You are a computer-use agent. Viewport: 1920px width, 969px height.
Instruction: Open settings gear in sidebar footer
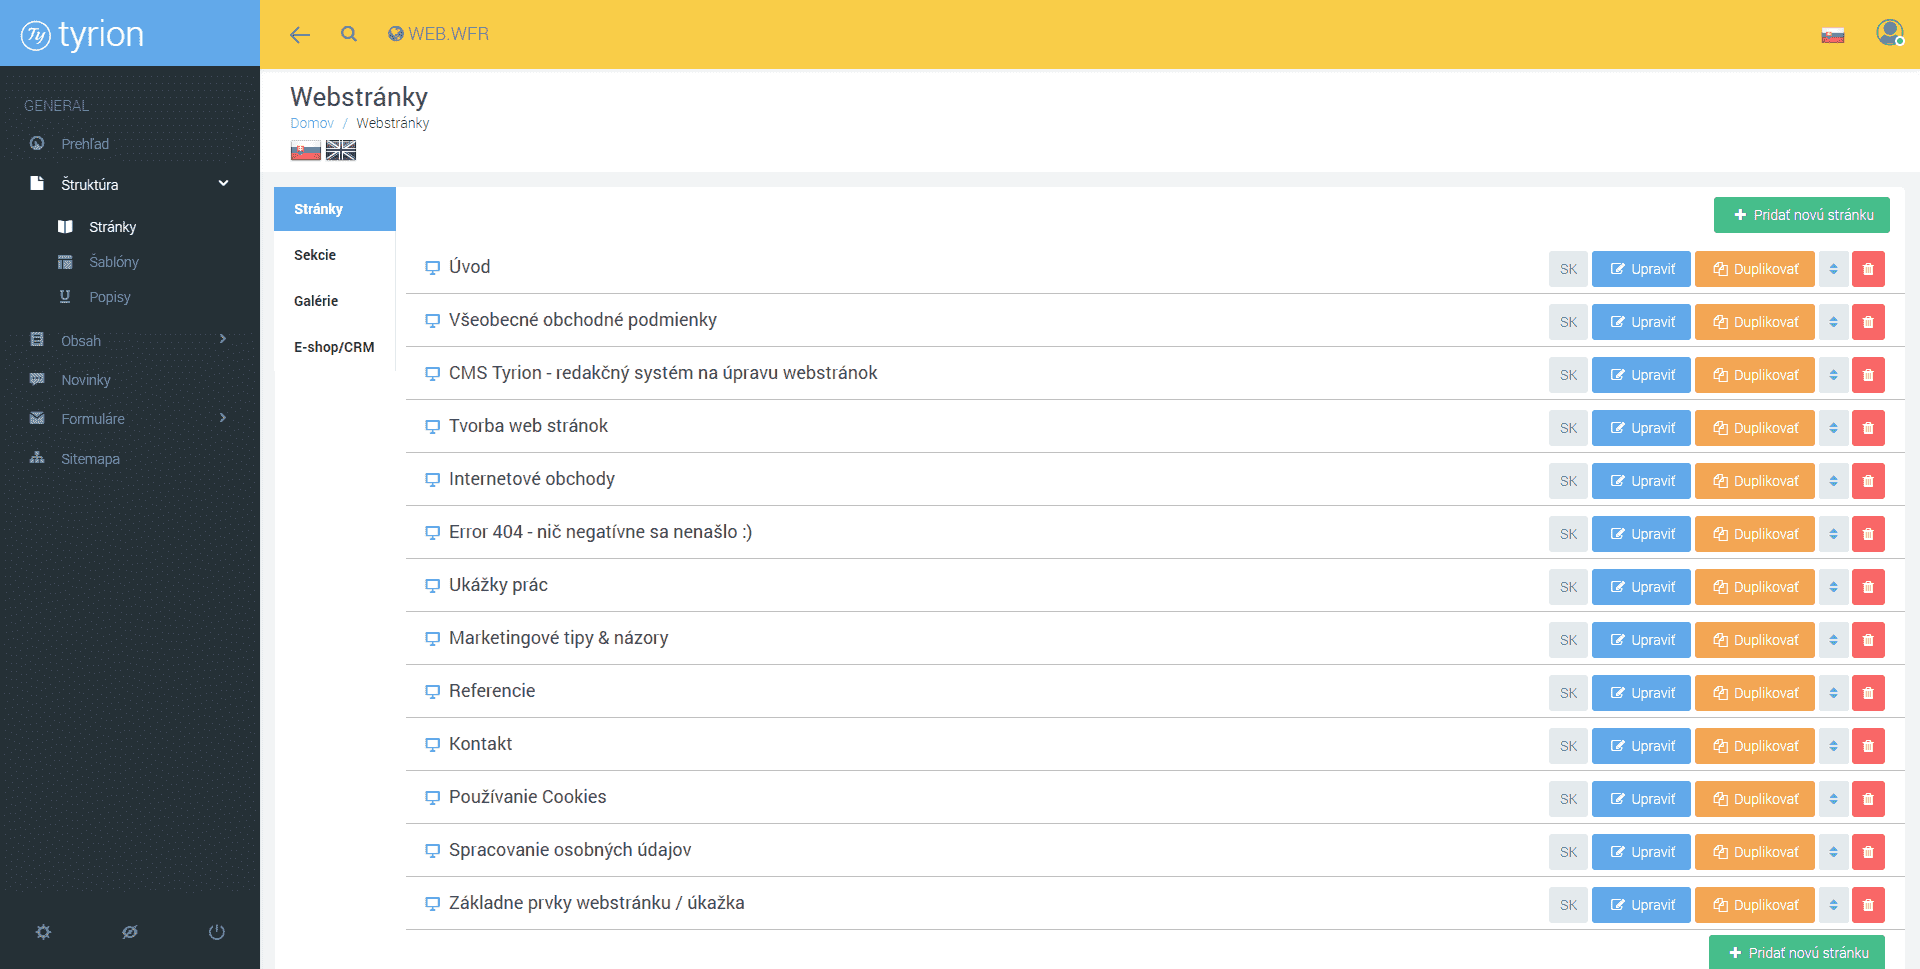(43, 932)
